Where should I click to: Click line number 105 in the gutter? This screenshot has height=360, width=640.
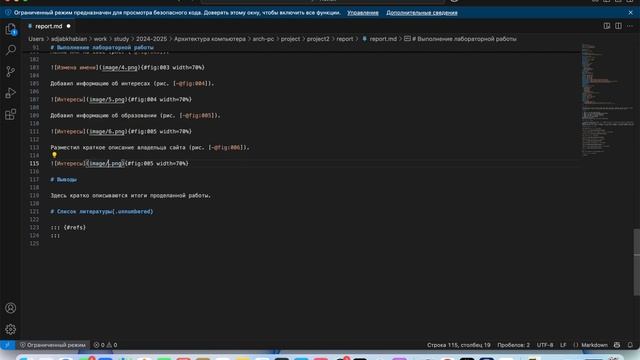tap(34, 83)
